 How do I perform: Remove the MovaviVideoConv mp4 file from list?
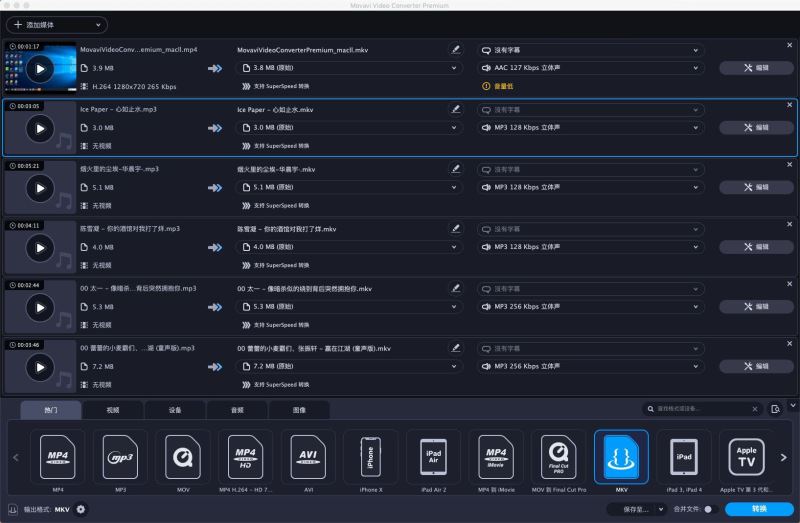tap(790, 45)
